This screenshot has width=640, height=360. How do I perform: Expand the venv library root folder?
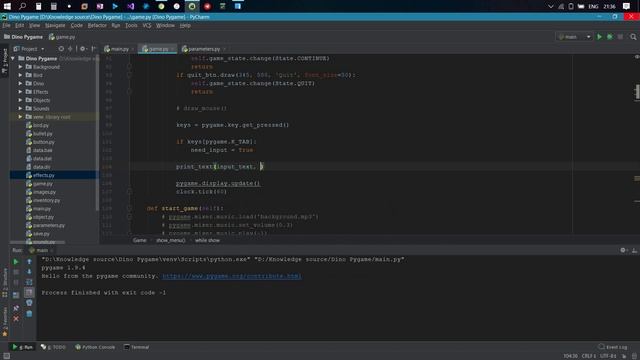[20, 117]
